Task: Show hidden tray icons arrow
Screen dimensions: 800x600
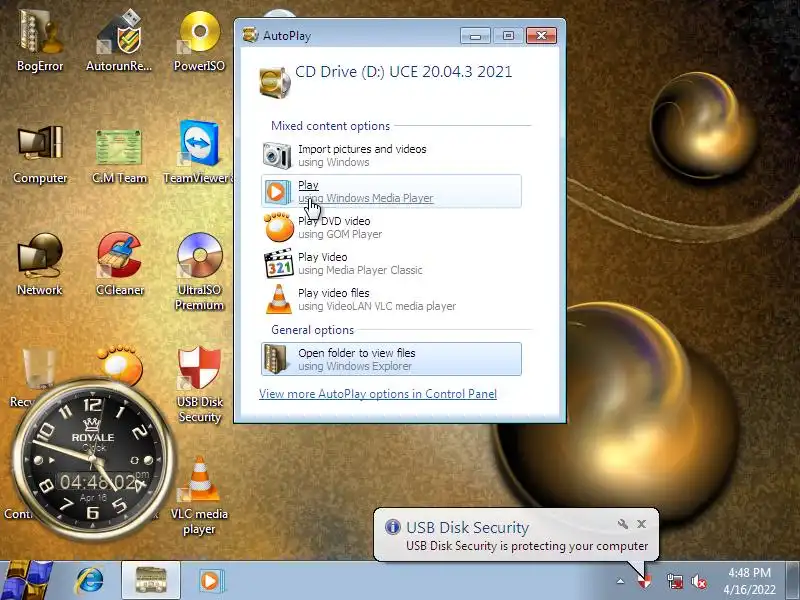Action: tap(620, 581)
